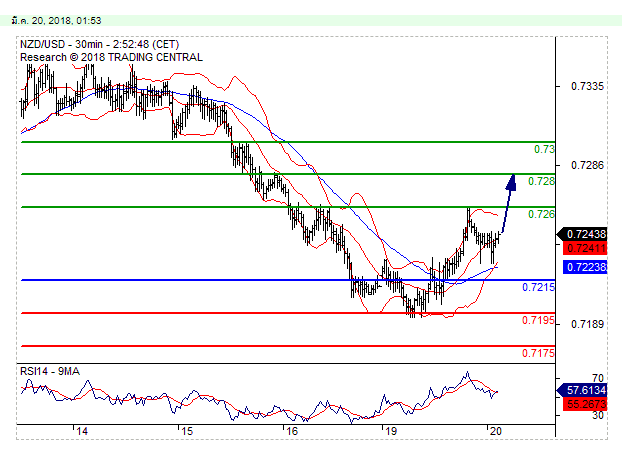Click the green 0.728 resistance label

(541, 181)
